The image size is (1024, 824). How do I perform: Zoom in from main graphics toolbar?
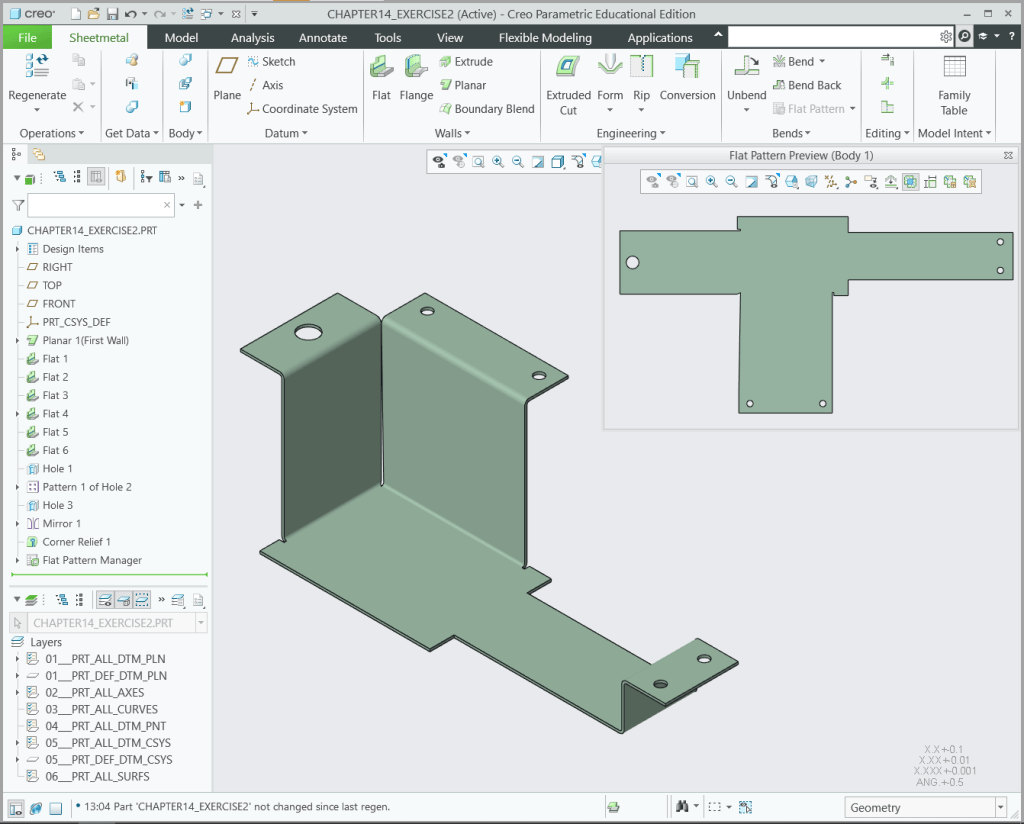pos(498,161)
